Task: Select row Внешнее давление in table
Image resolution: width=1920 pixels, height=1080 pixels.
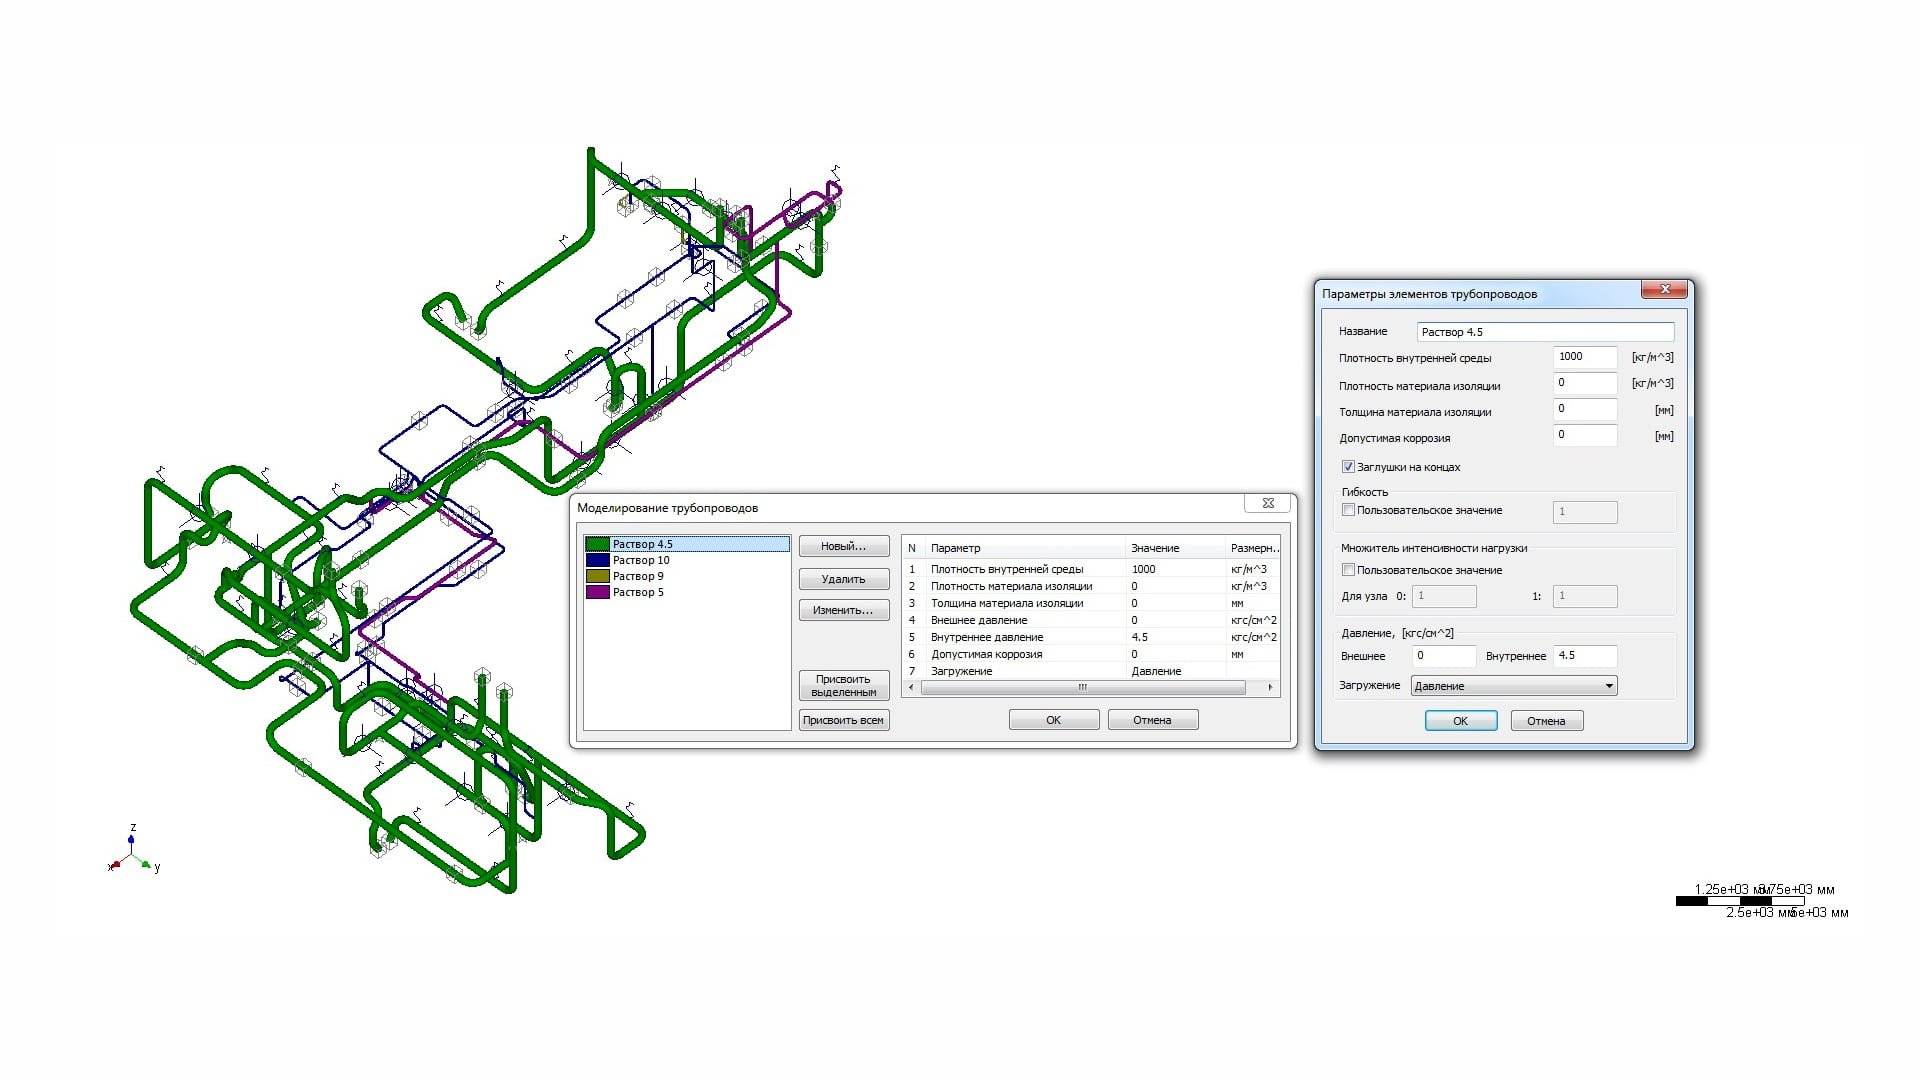Action: pos(1091,620)
